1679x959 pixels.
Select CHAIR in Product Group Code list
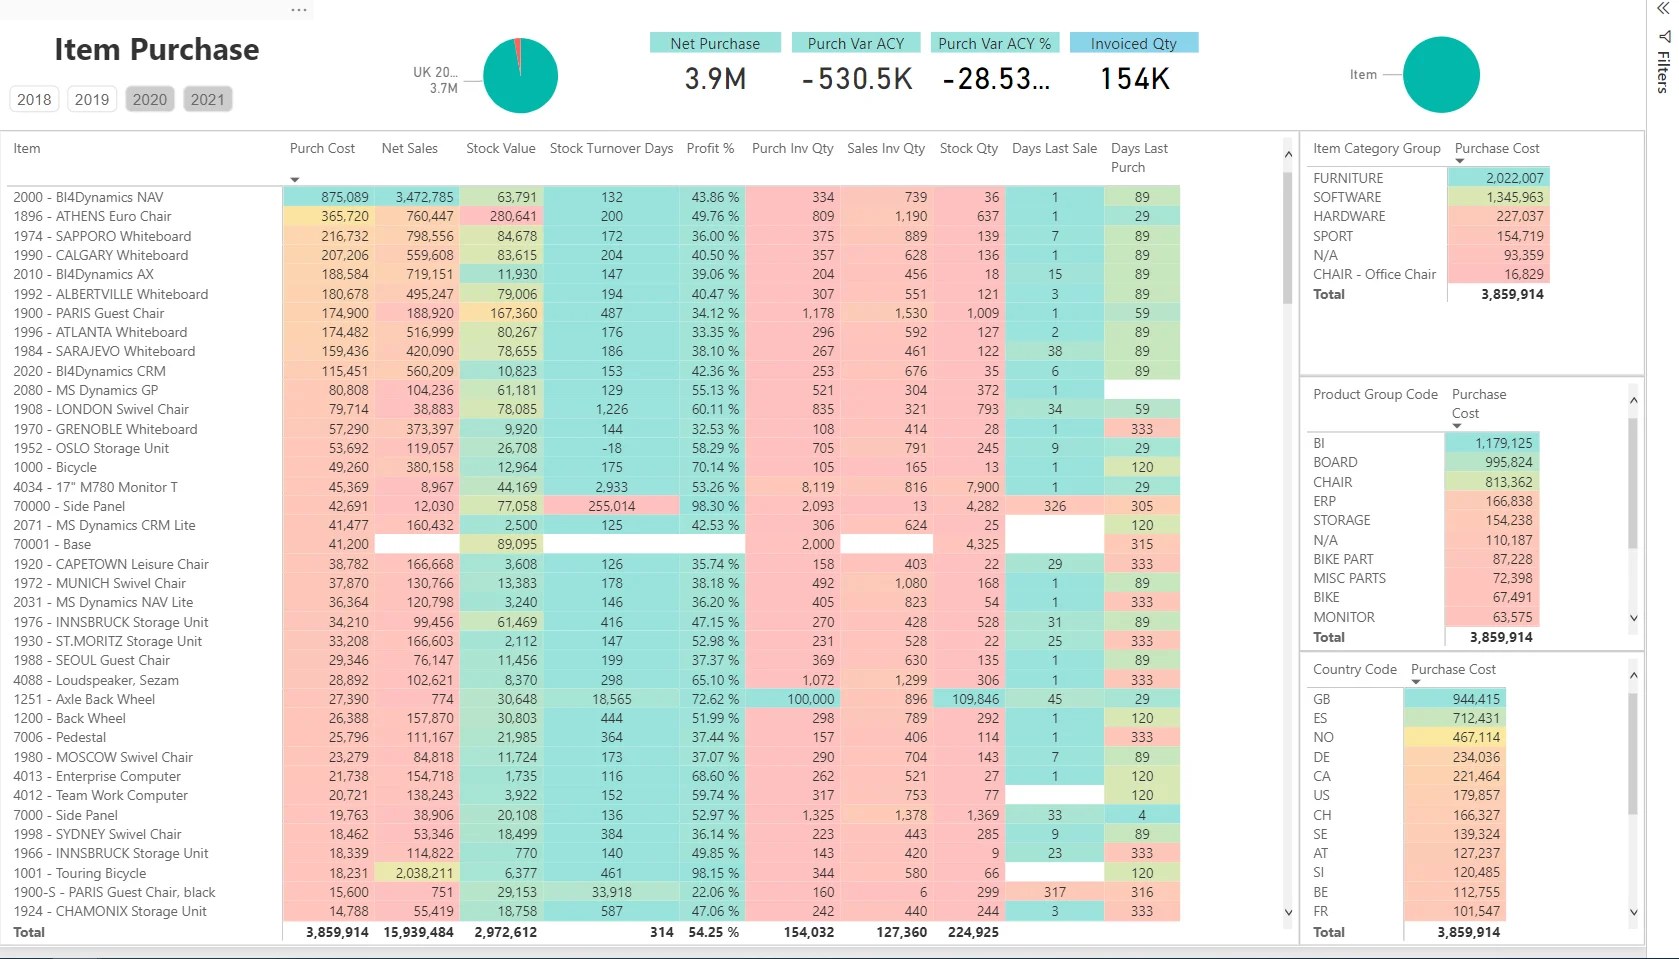point(1332,482)
